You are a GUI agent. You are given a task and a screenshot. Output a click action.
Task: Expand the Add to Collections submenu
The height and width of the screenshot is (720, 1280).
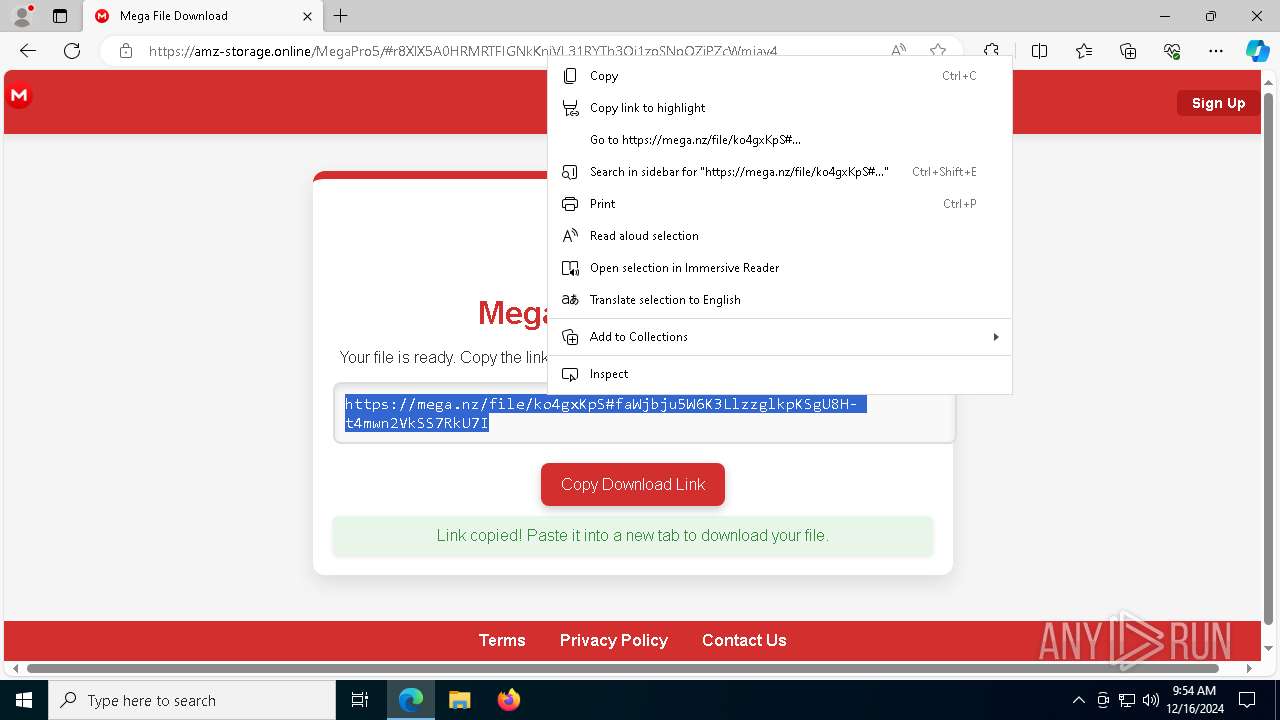point(780,337)
